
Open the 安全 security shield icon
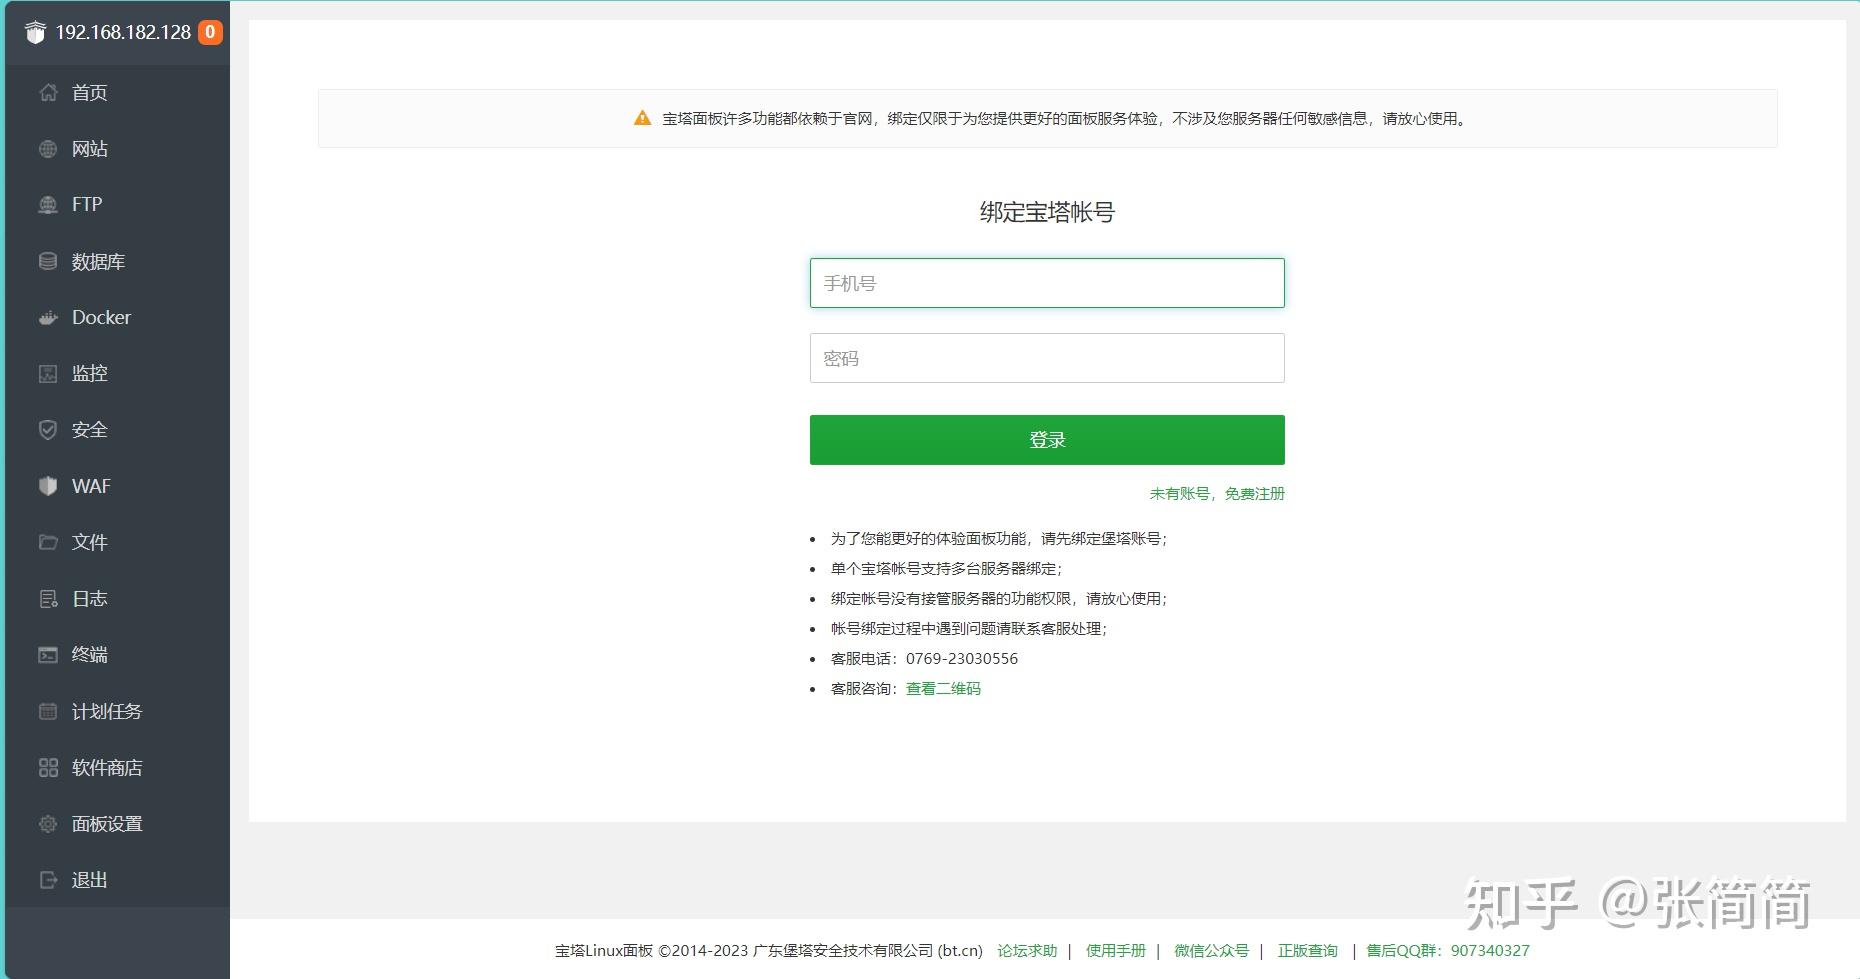(x=48, y=429)
